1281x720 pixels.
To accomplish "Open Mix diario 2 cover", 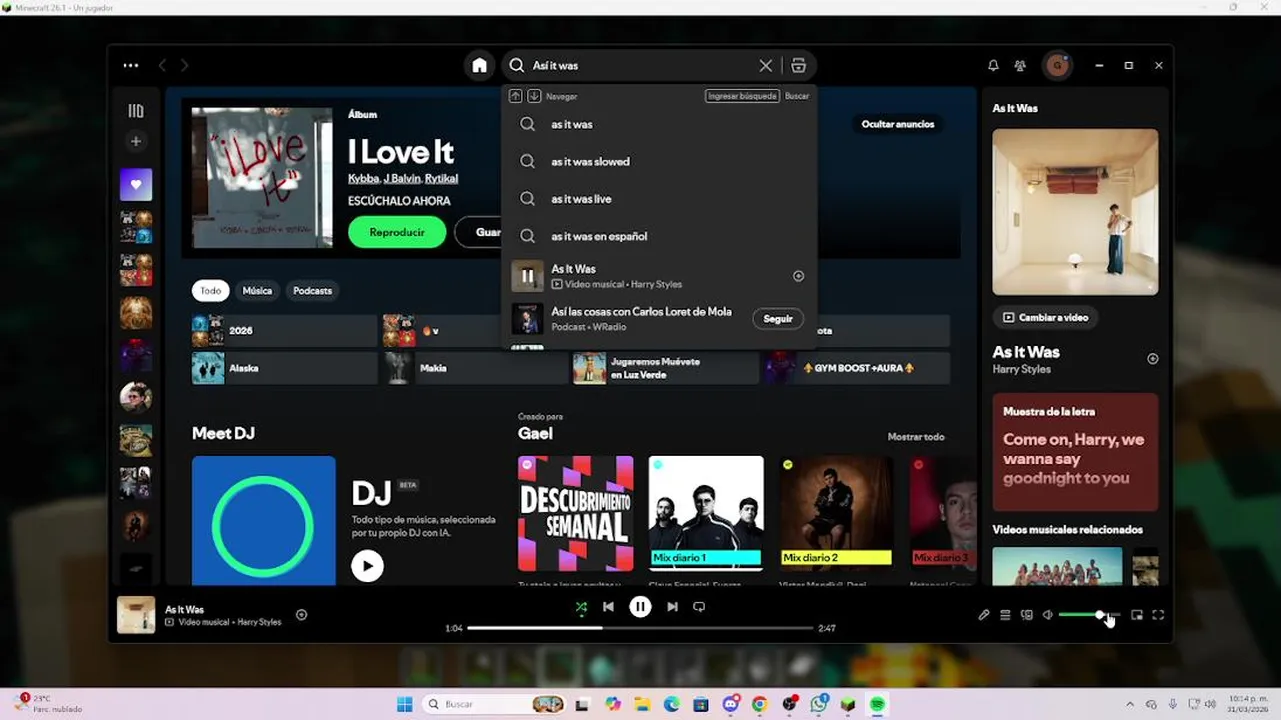I will (x=837, y=514).
